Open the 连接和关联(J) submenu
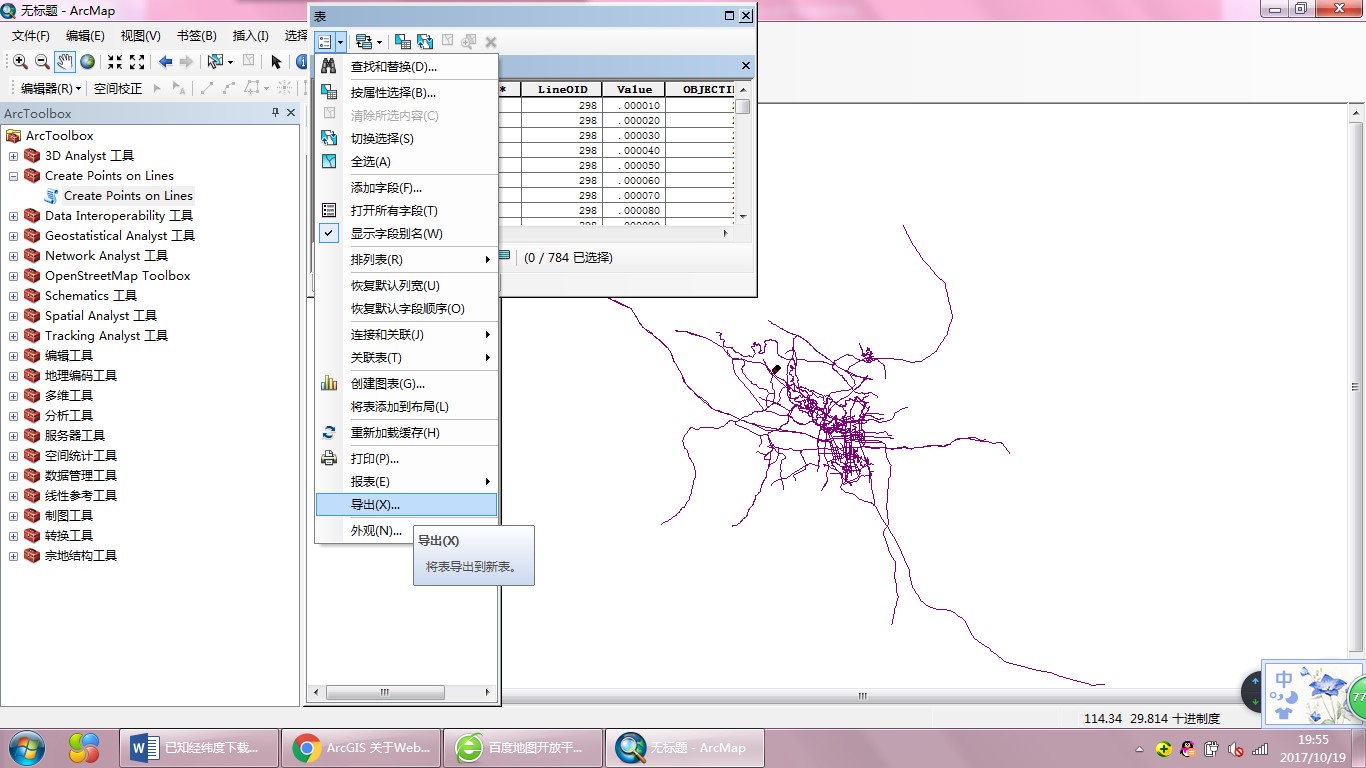 click(406, 334)
